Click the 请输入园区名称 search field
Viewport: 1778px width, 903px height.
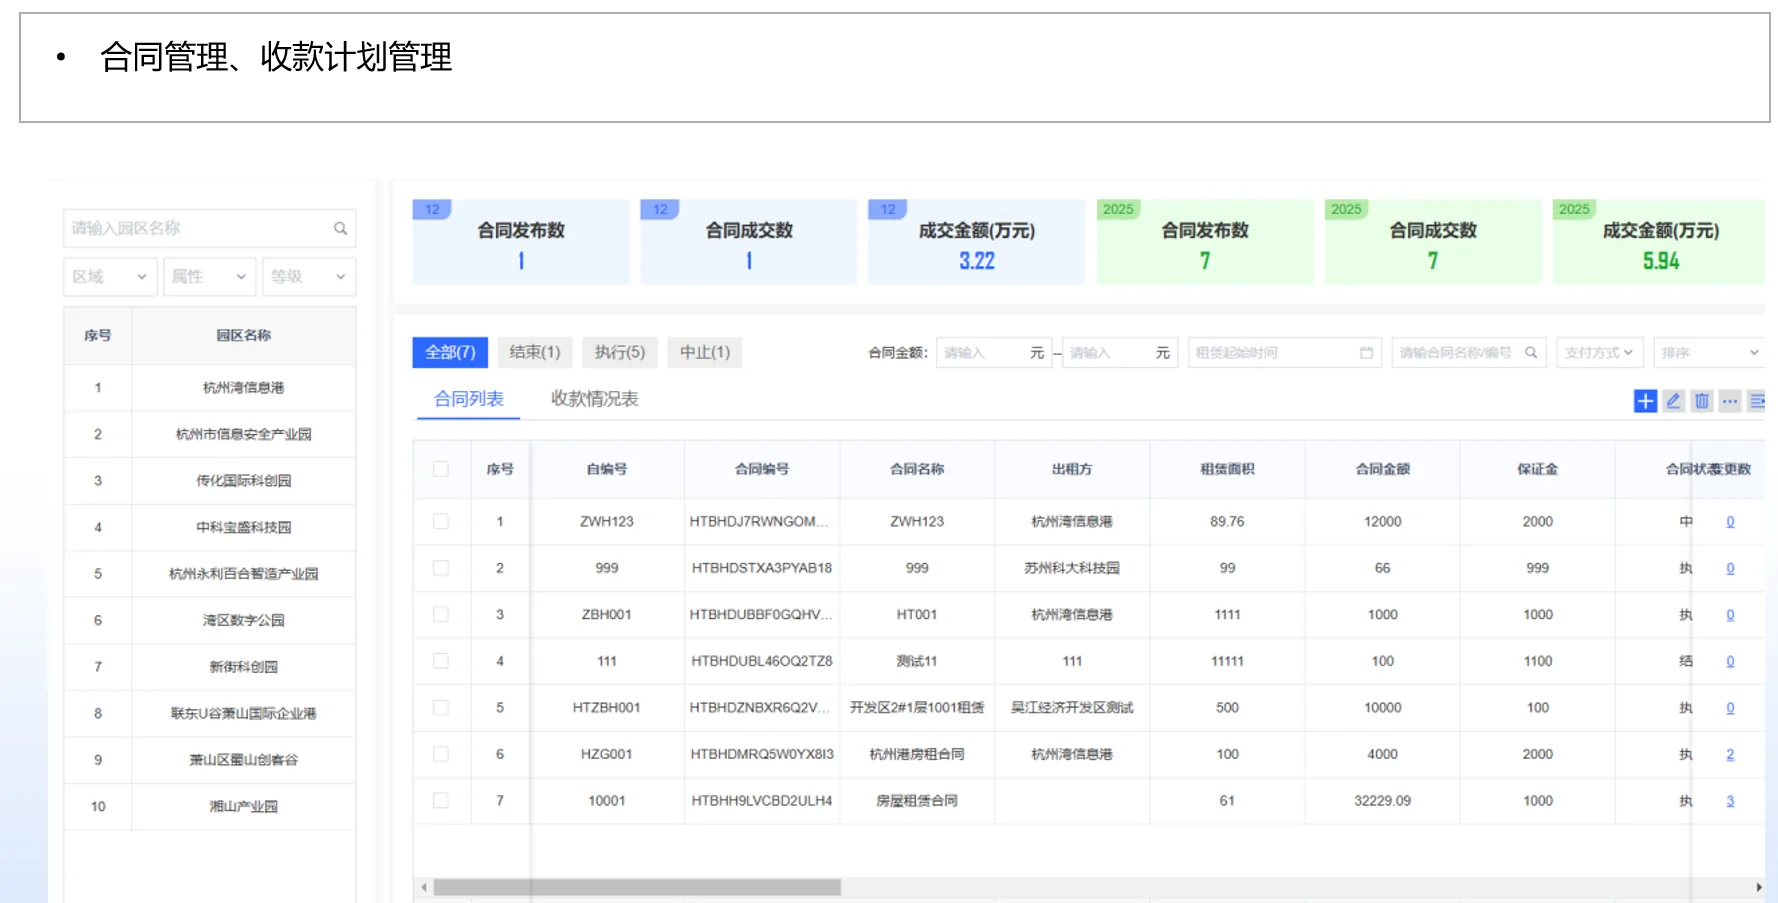click(210, 228)
